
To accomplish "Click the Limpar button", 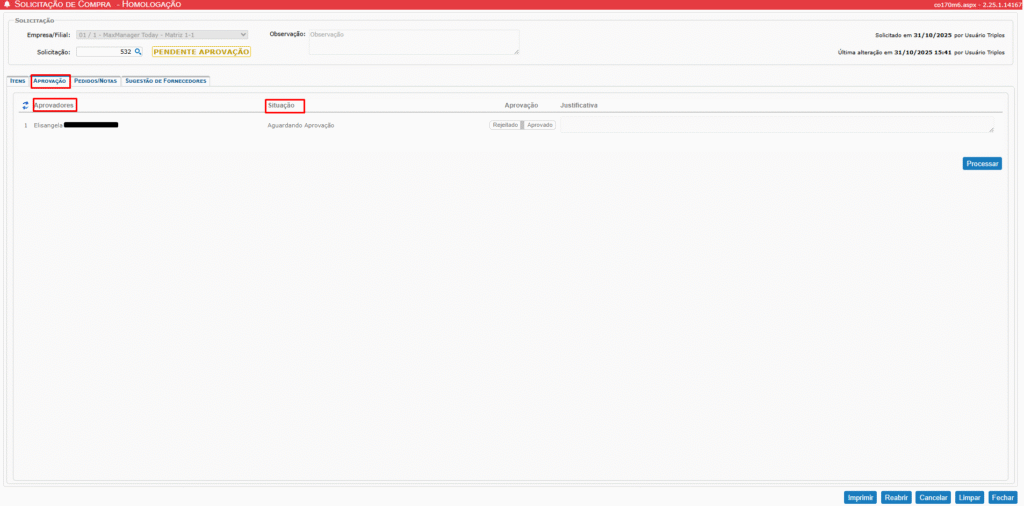I will coord(969,497).
